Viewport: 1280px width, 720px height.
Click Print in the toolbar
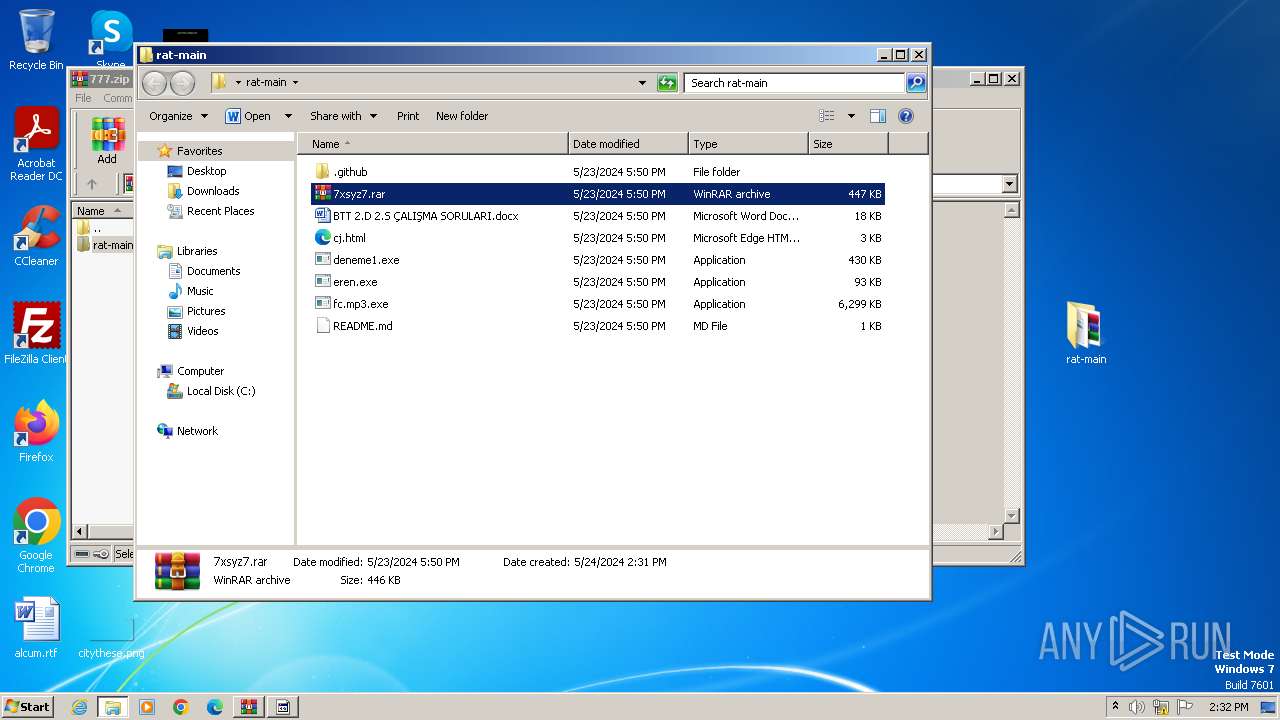(408, 116)
